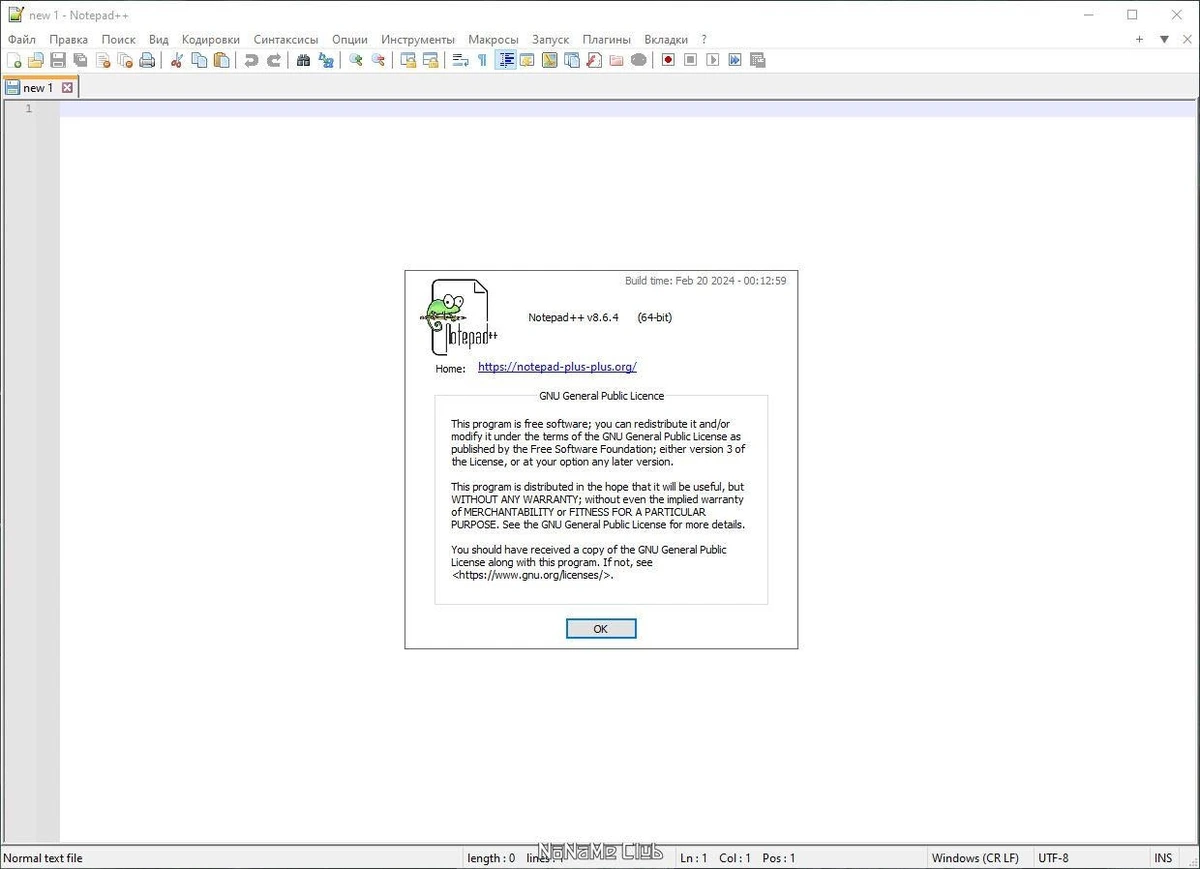This screenshot has width=1200, height=869.
Task: Click the Monitoring (tail -f) eye icon
Action: pos(638,60)
